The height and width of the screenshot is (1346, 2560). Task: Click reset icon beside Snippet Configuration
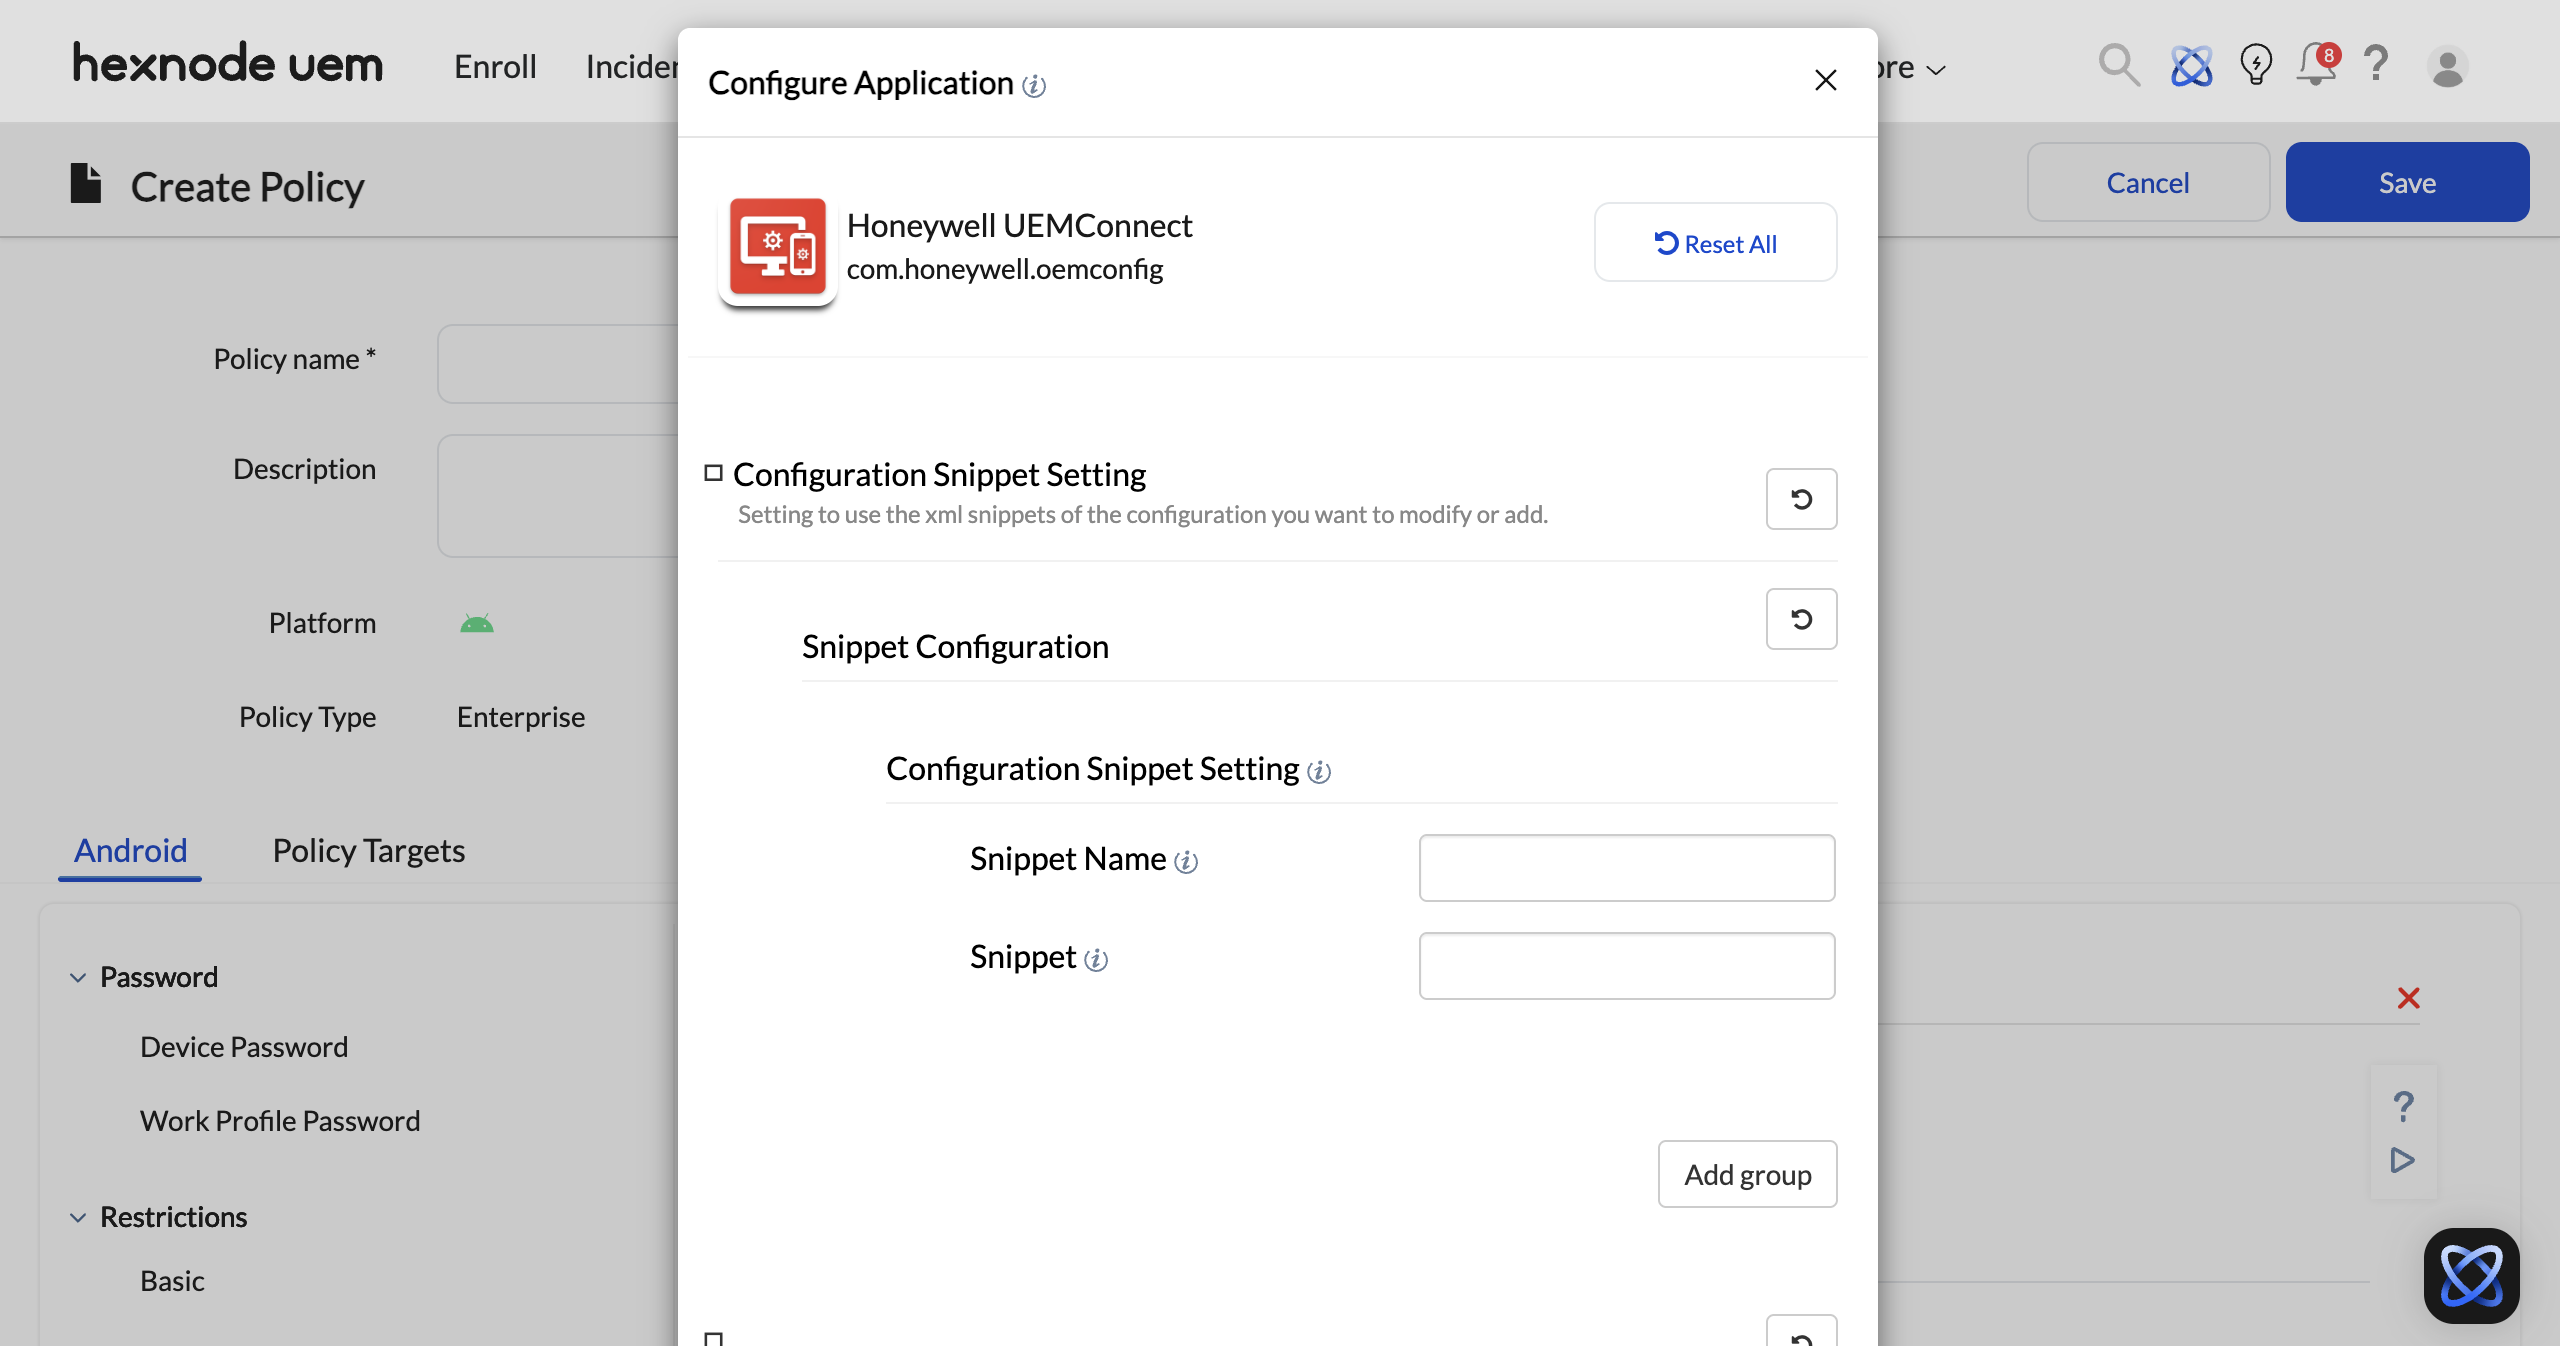point(1801,619)
